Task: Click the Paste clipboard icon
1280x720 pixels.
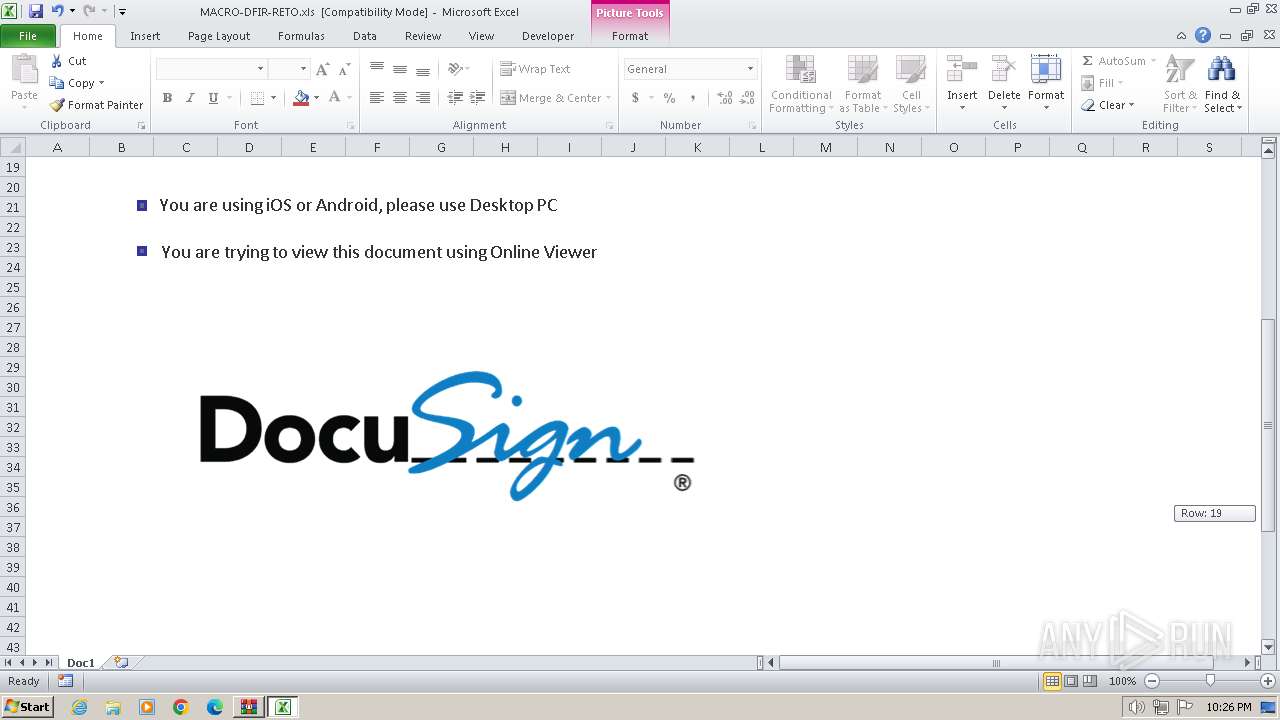Action: pos(24,70)
